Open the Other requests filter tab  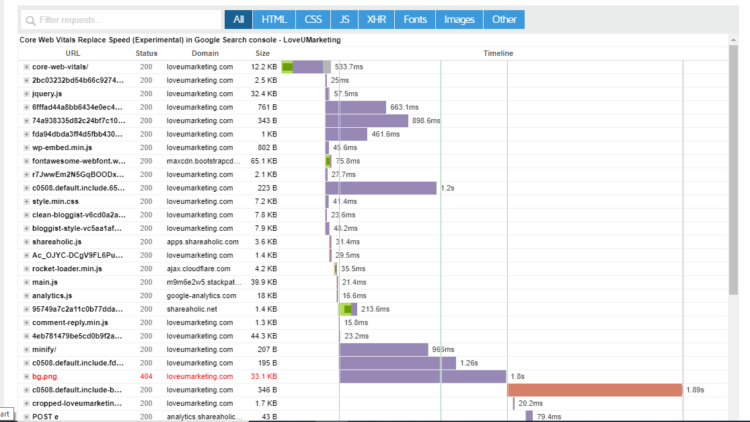point(504,20)
